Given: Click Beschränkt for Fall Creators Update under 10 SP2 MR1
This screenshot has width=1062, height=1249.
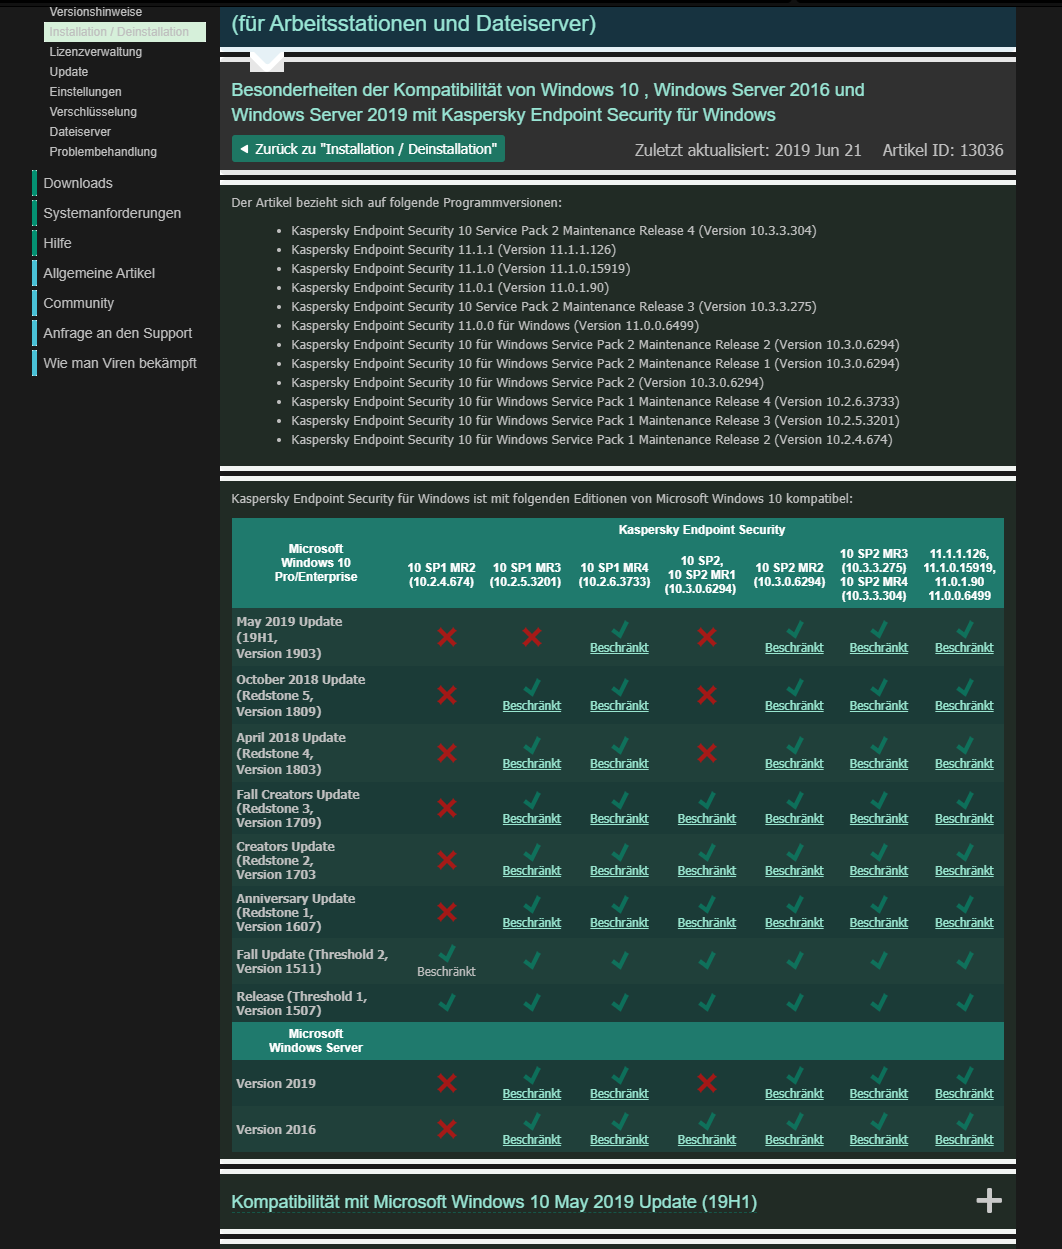Looking at the screenshot, I should point(707,819).
